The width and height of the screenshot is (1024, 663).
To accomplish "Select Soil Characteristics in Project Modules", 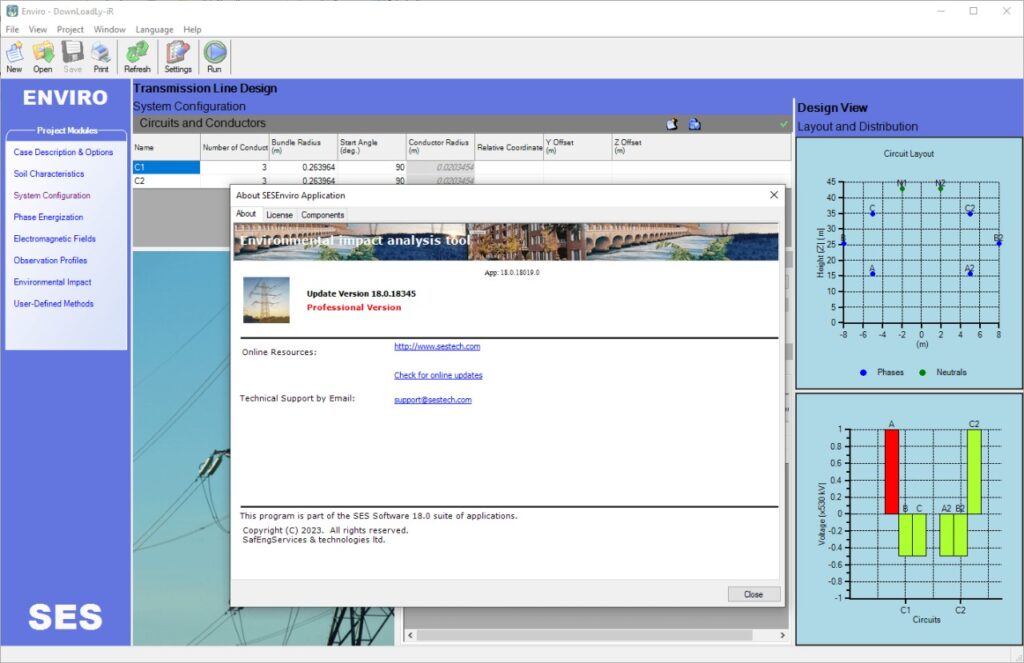I will coord(49,174).
